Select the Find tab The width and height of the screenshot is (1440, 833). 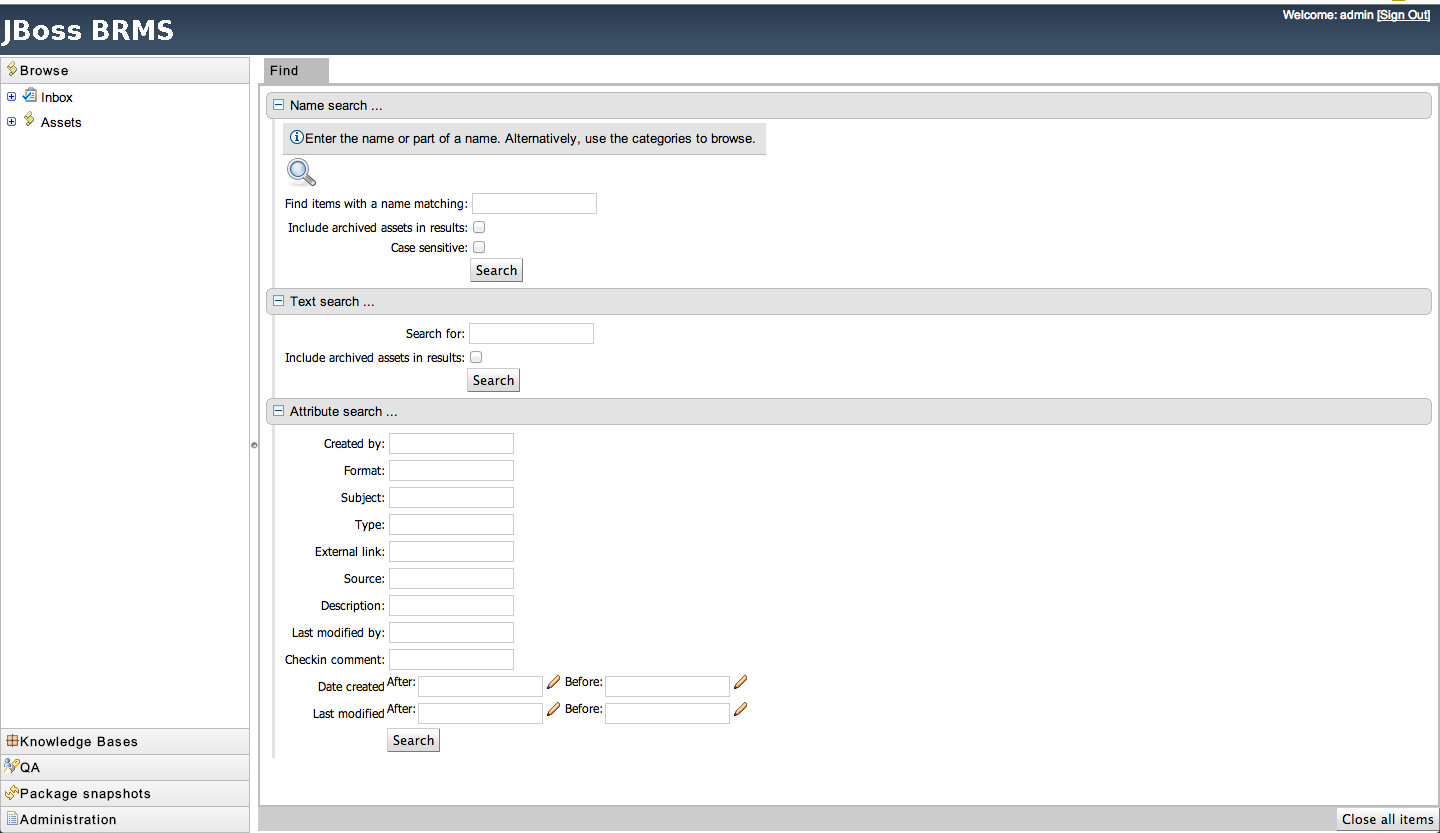pos(295,71)
